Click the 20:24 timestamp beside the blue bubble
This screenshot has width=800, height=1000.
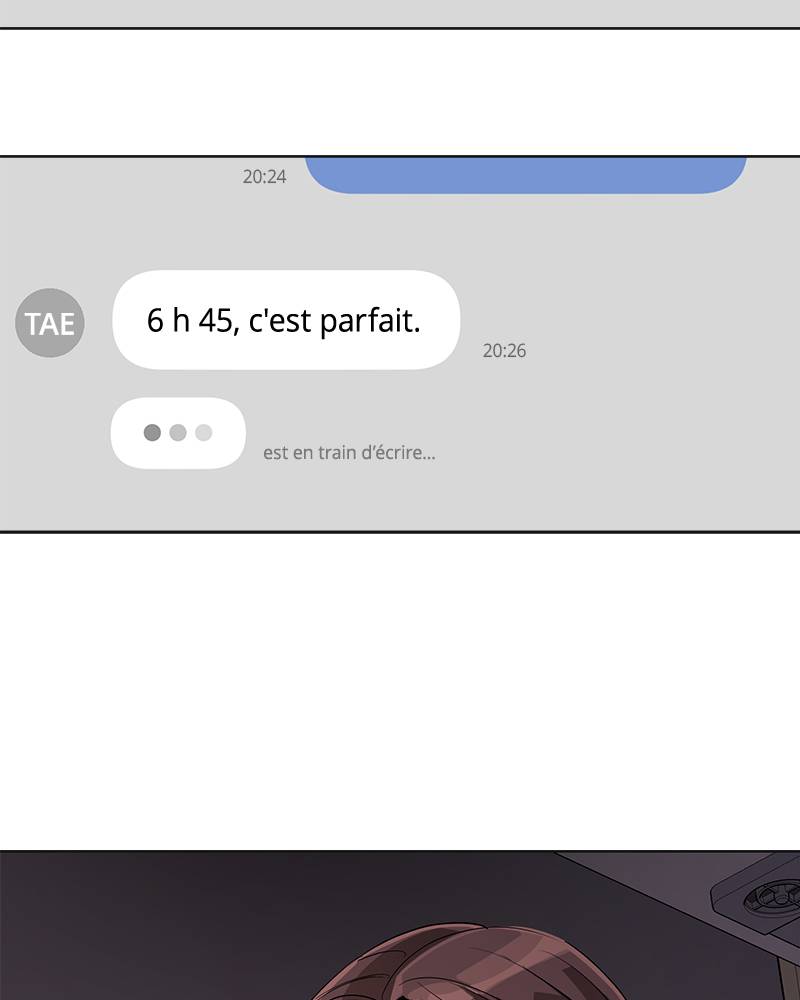tap(264, 177)
